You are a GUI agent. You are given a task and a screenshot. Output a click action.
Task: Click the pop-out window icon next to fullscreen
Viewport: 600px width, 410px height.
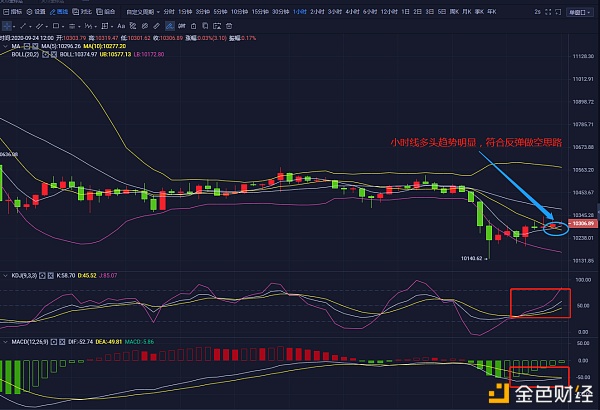(558, 12)
